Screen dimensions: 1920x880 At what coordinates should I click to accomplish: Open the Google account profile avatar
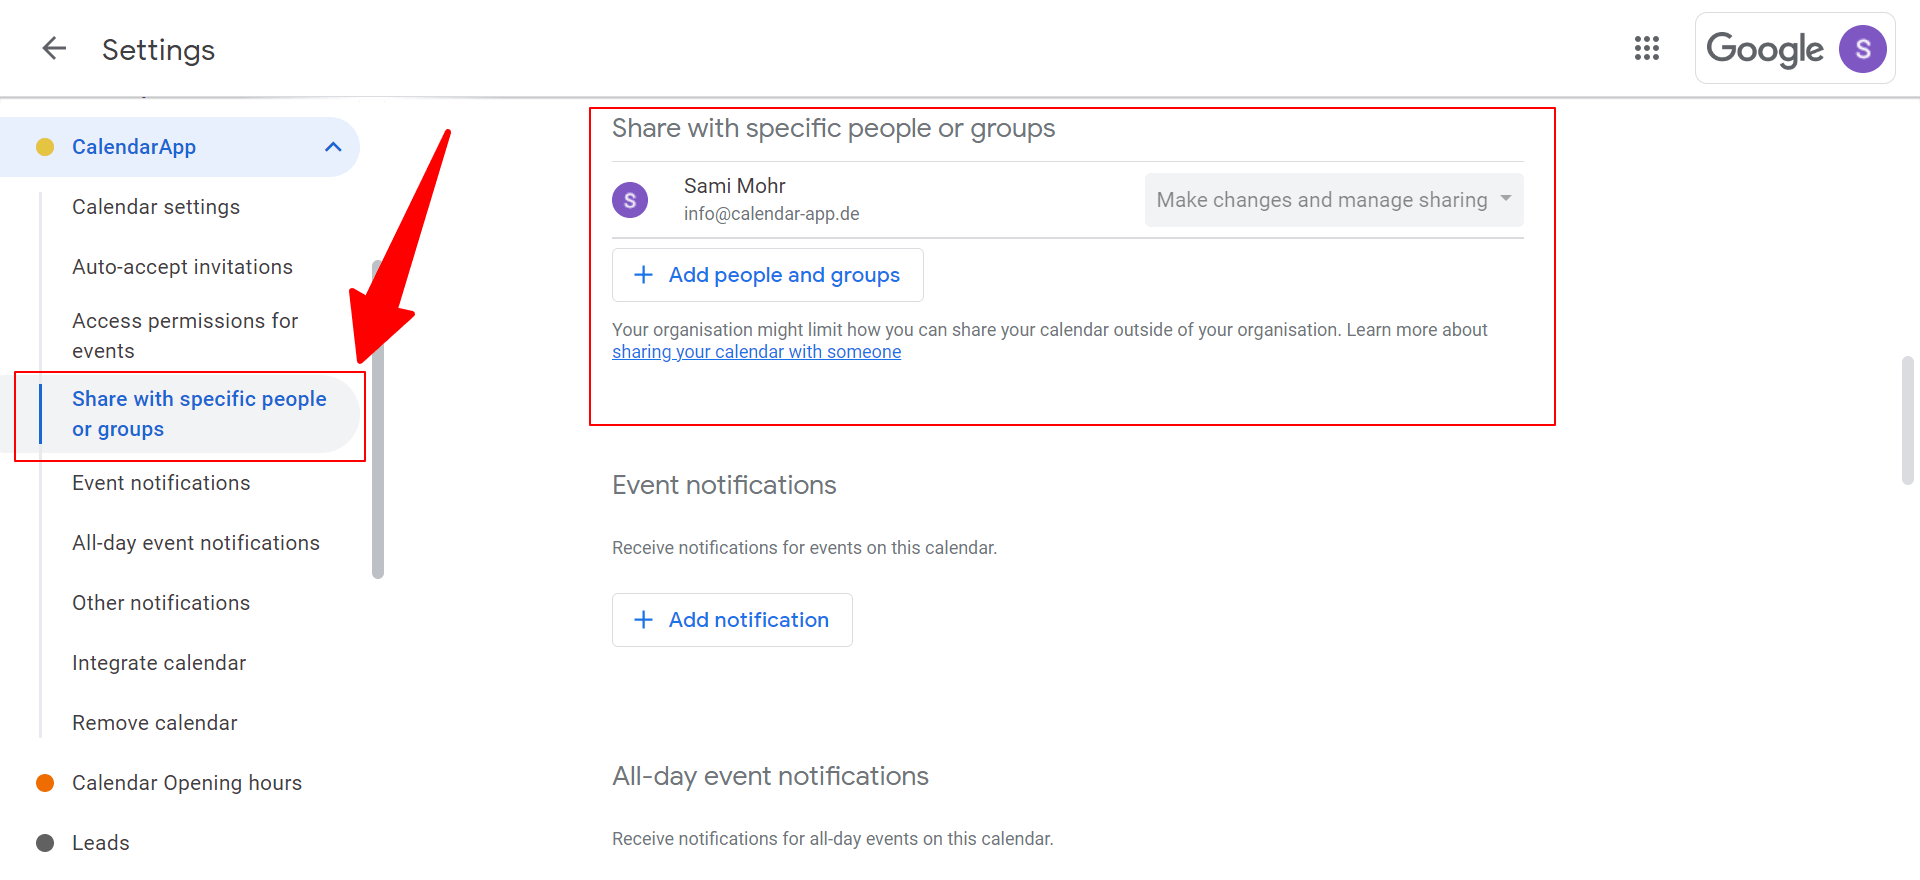[x=1862, y=49]
